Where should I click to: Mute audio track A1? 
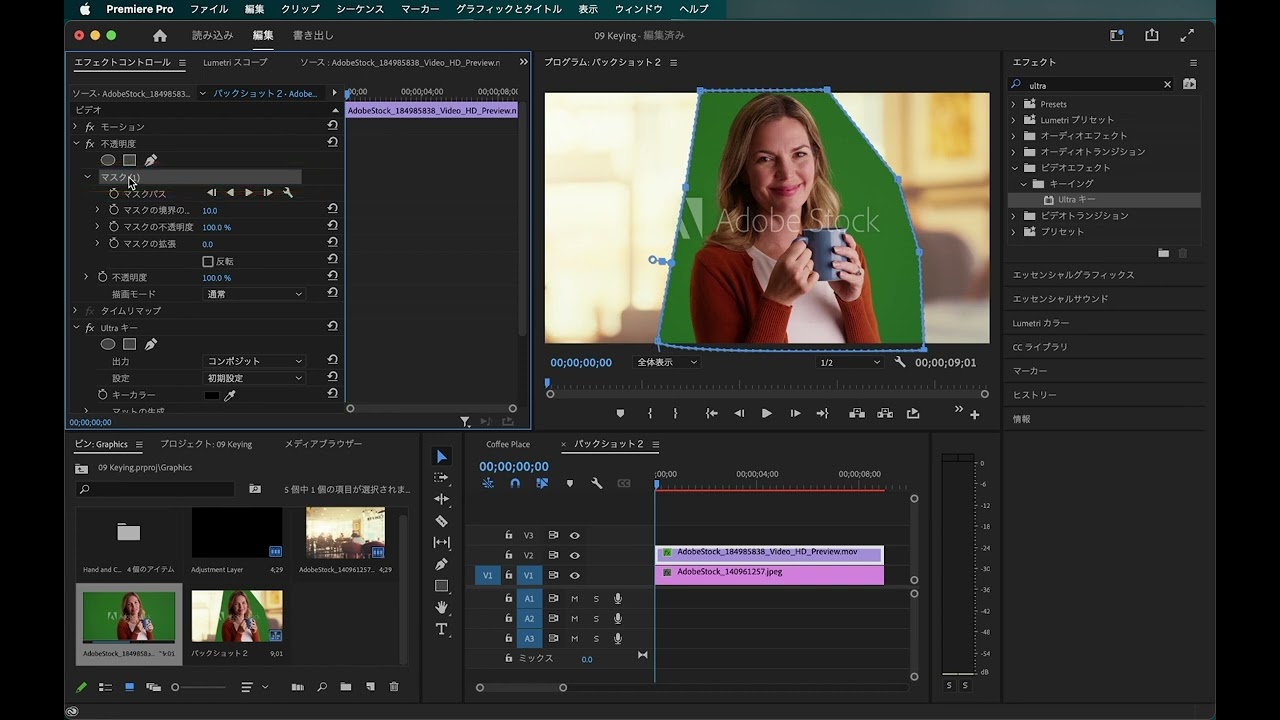click(574, 598)
